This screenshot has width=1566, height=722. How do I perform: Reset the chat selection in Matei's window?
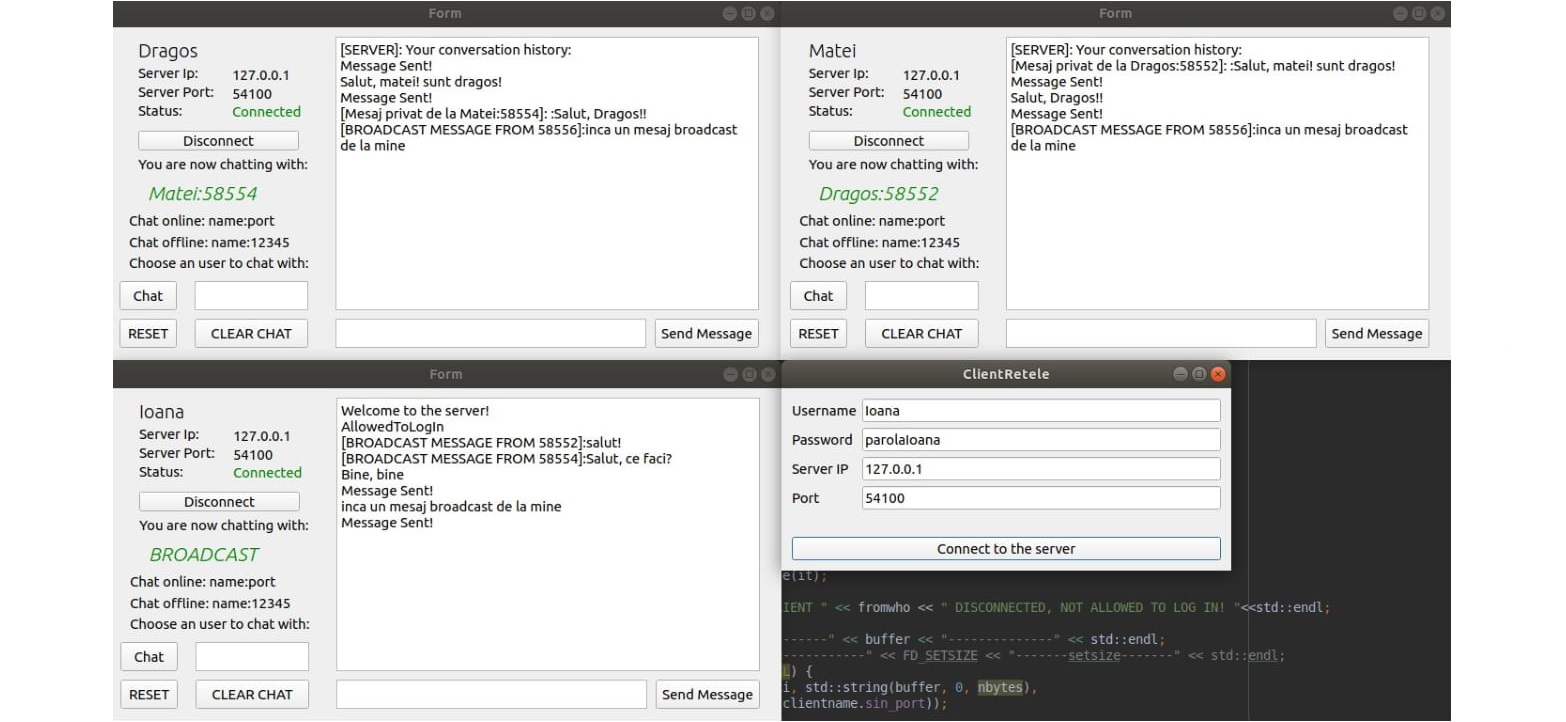817,333
